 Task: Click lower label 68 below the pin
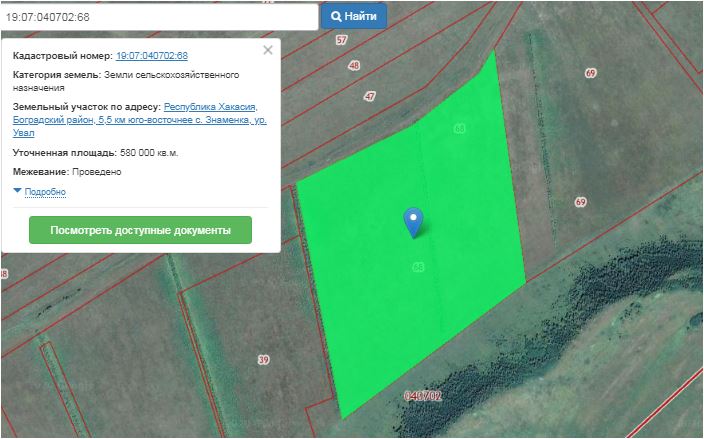point(417,267)
